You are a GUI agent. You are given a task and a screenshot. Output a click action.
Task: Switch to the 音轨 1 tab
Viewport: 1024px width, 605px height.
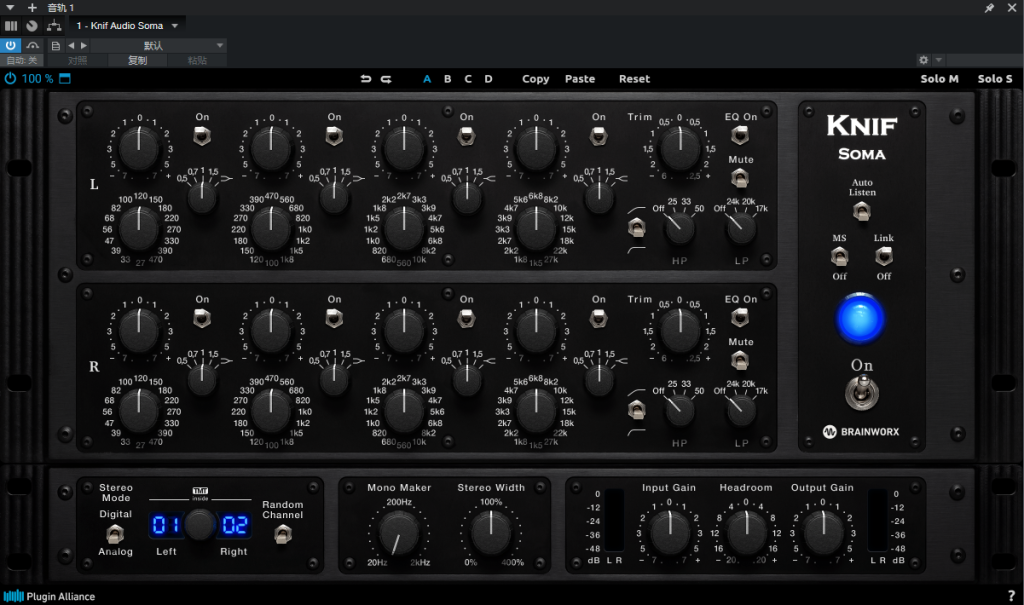pyautogui.click(x=61, y=8)
